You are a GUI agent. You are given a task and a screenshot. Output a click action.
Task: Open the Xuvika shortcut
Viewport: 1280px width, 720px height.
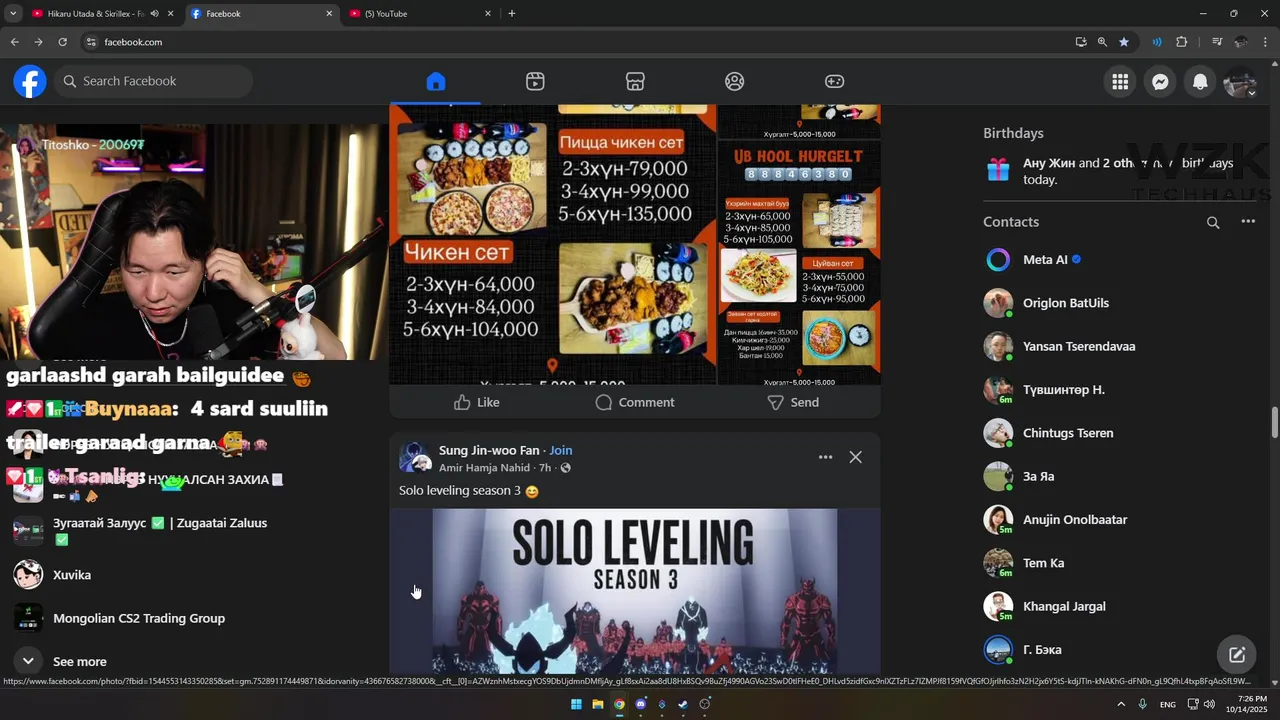(72, 575)
